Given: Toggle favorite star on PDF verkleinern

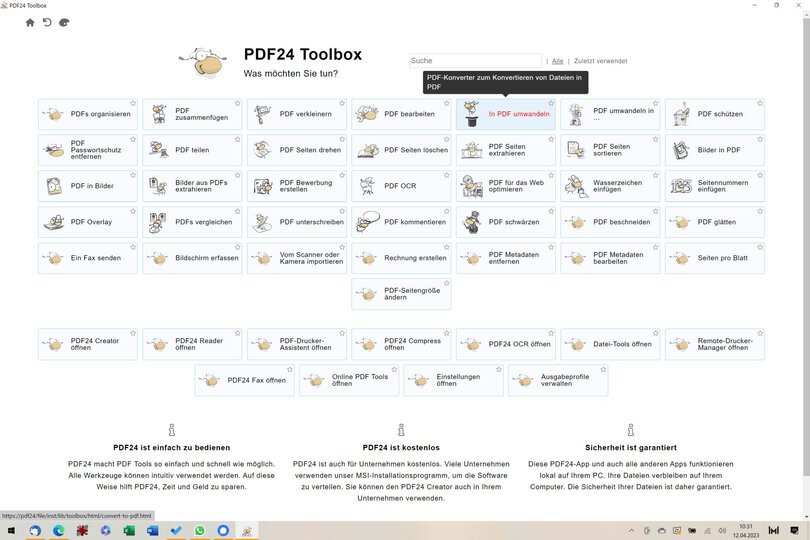Looking at the screenshot, I should click(341, 103).
